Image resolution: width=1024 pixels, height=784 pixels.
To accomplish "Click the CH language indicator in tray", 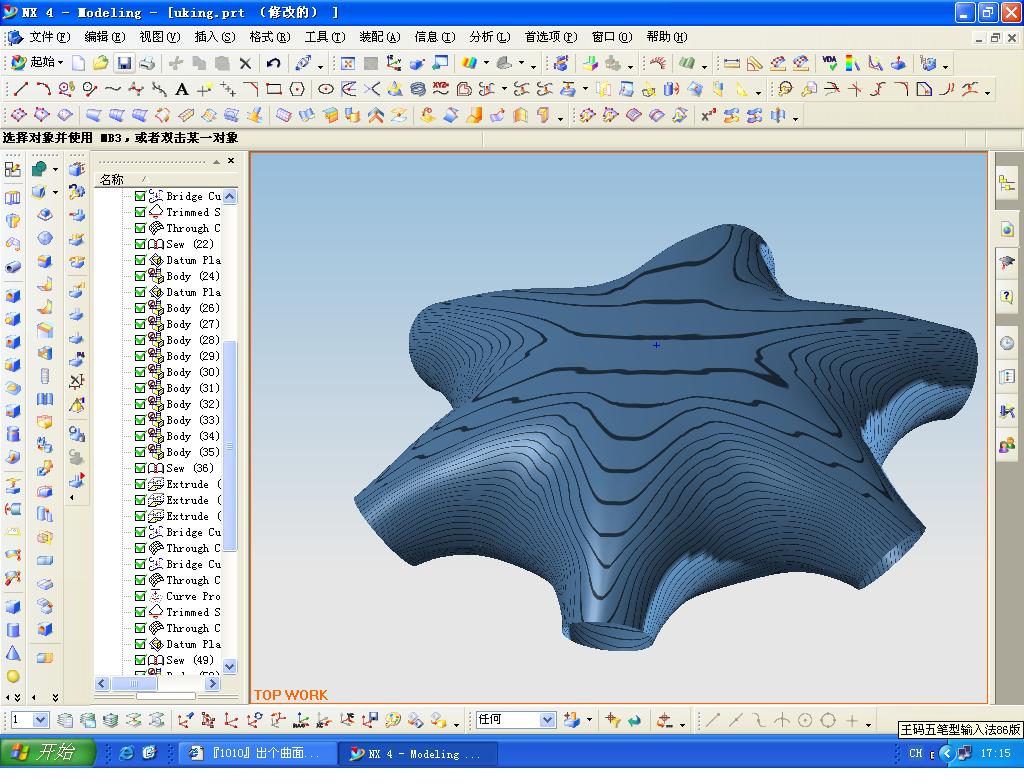I will coord(916,753).
